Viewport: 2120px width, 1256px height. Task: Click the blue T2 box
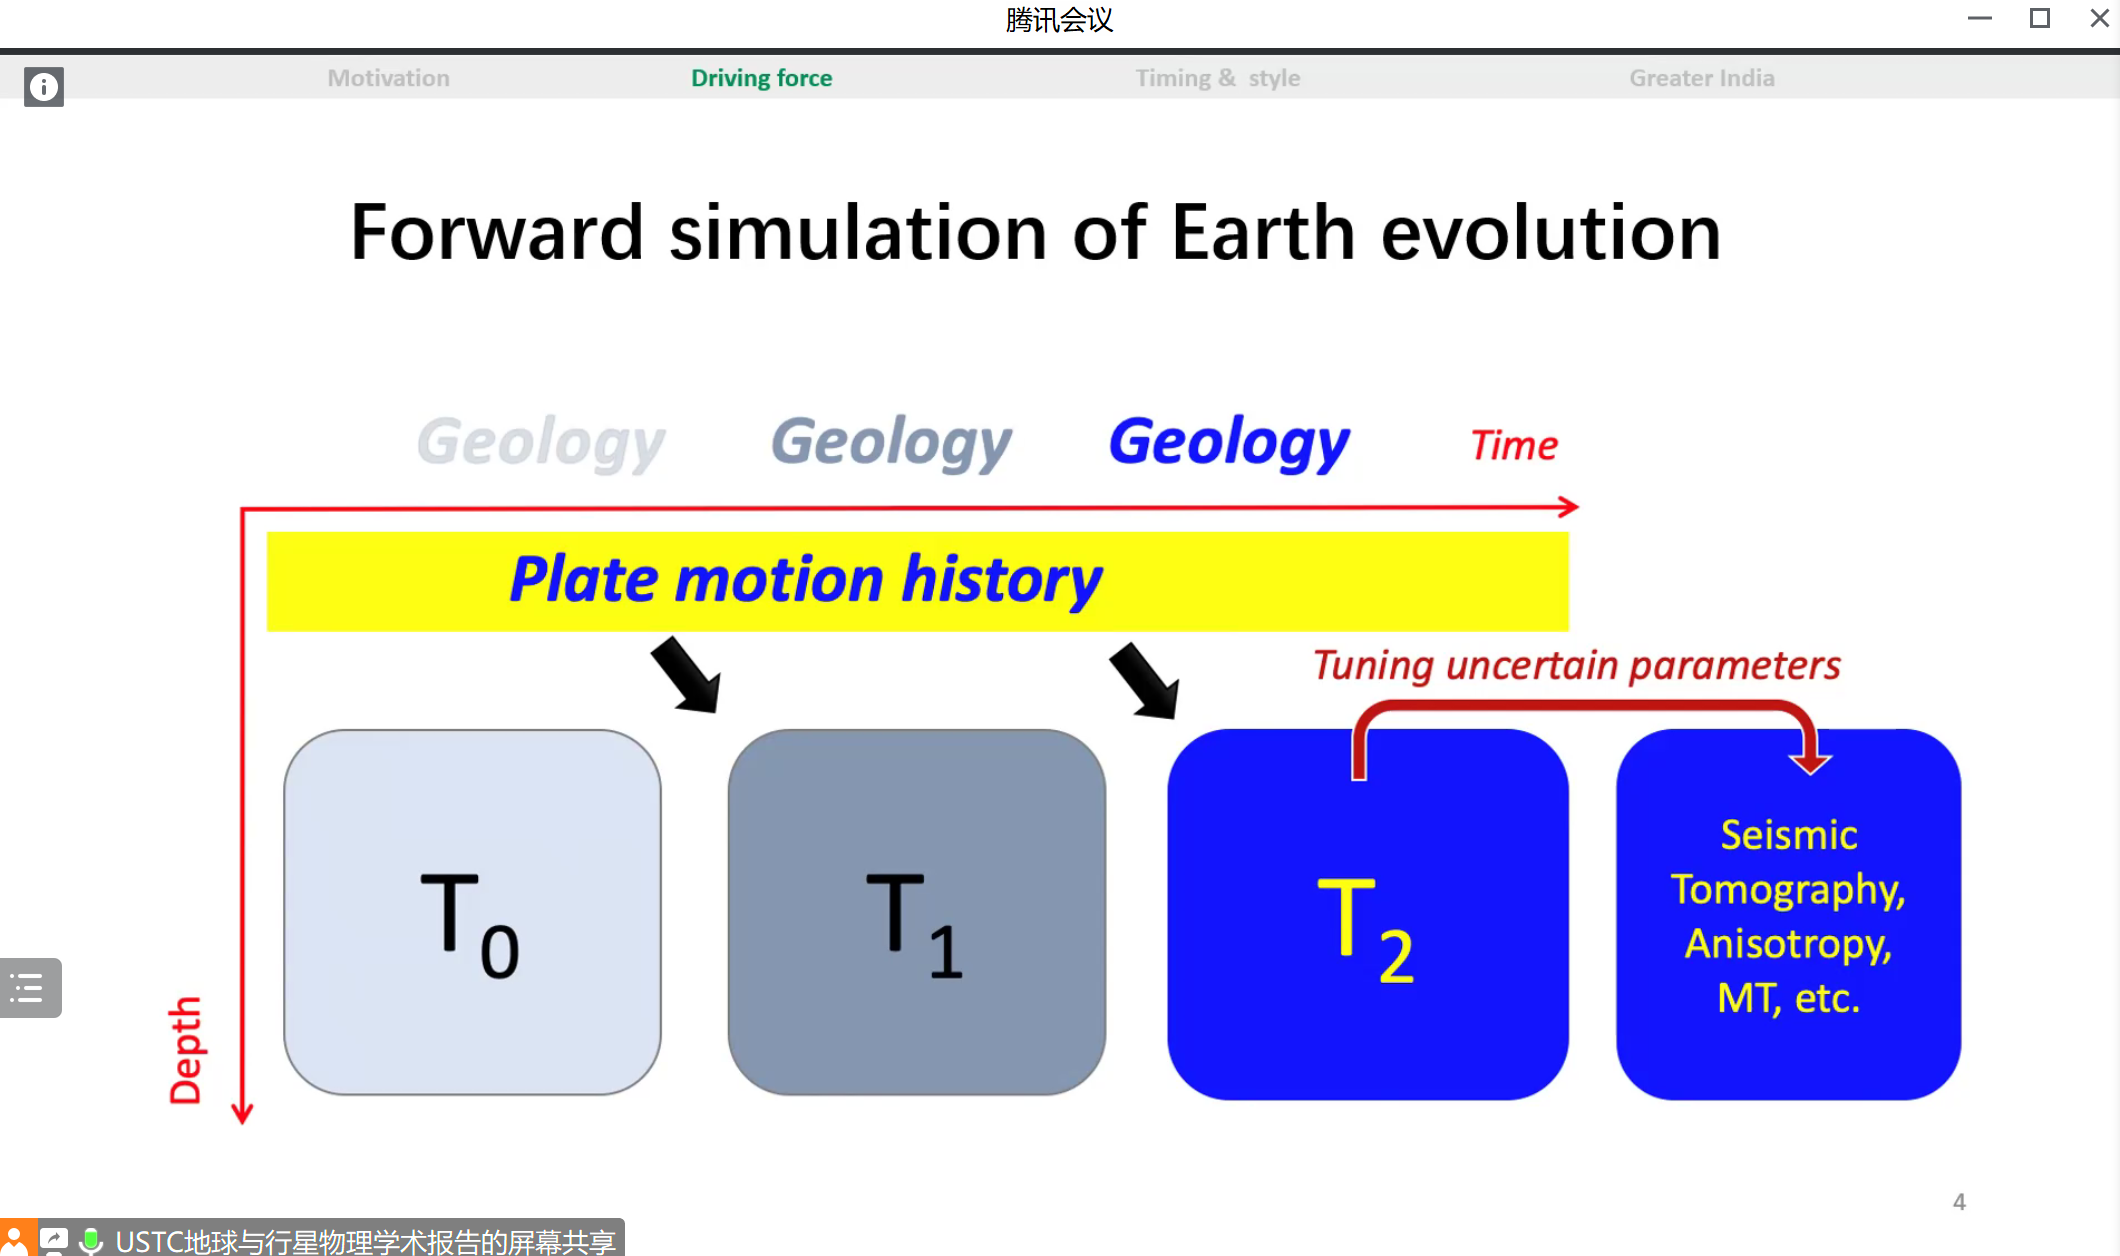[1368, 914]
